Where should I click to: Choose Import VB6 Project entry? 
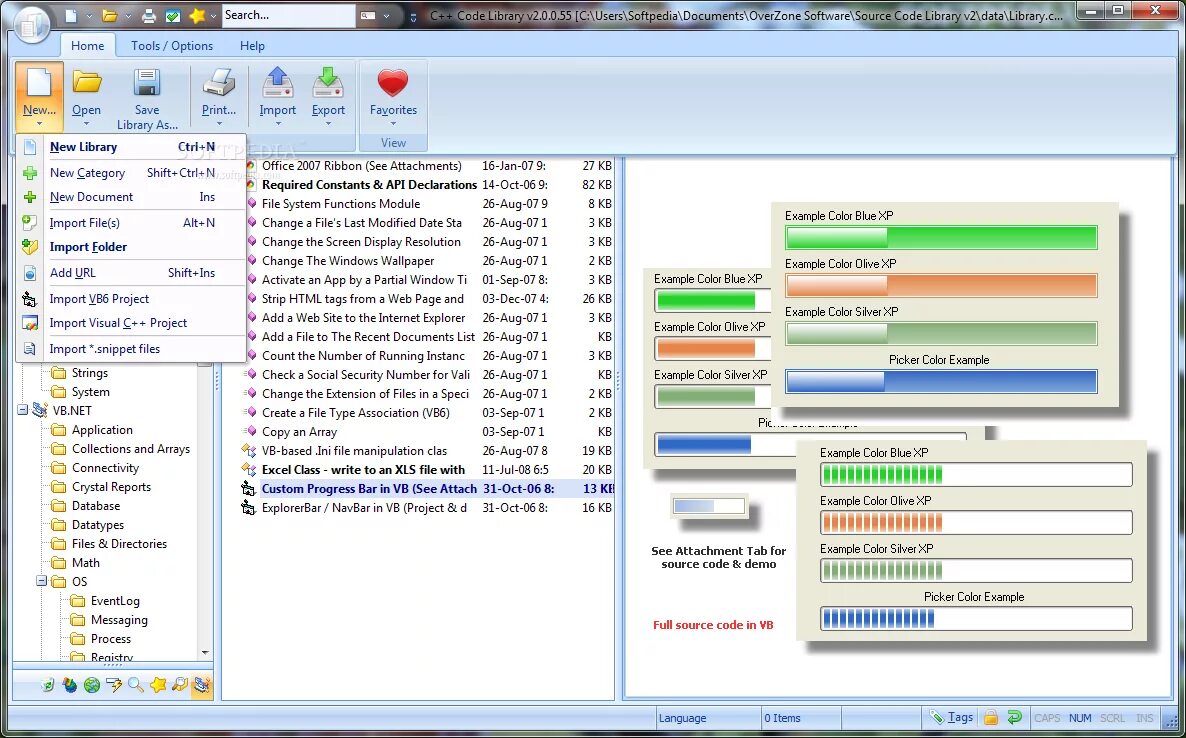pyautogui.click(x=132, y=299)
